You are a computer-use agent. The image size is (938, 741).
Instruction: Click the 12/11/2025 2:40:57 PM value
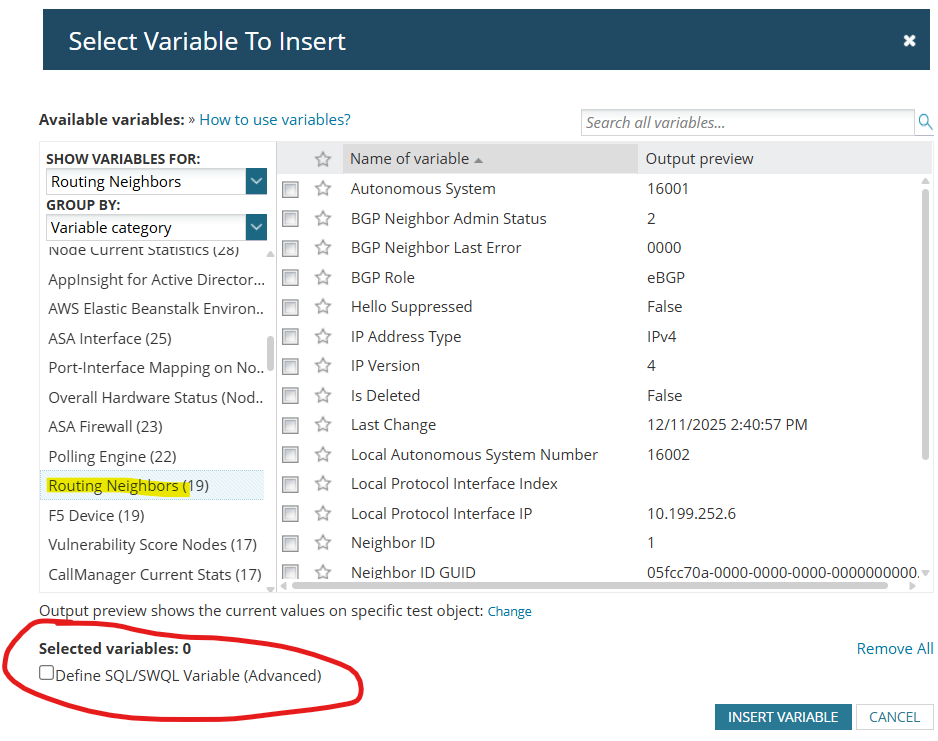tap(727, 425)
